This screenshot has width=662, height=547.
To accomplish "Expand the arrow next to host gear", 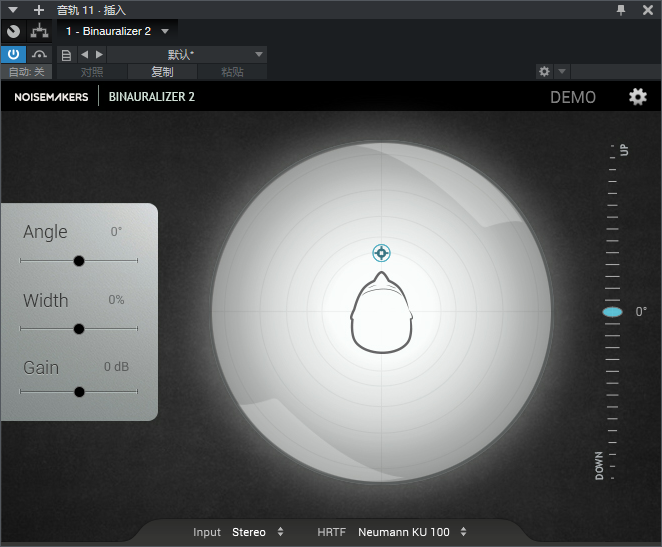I will pos(562,71).
